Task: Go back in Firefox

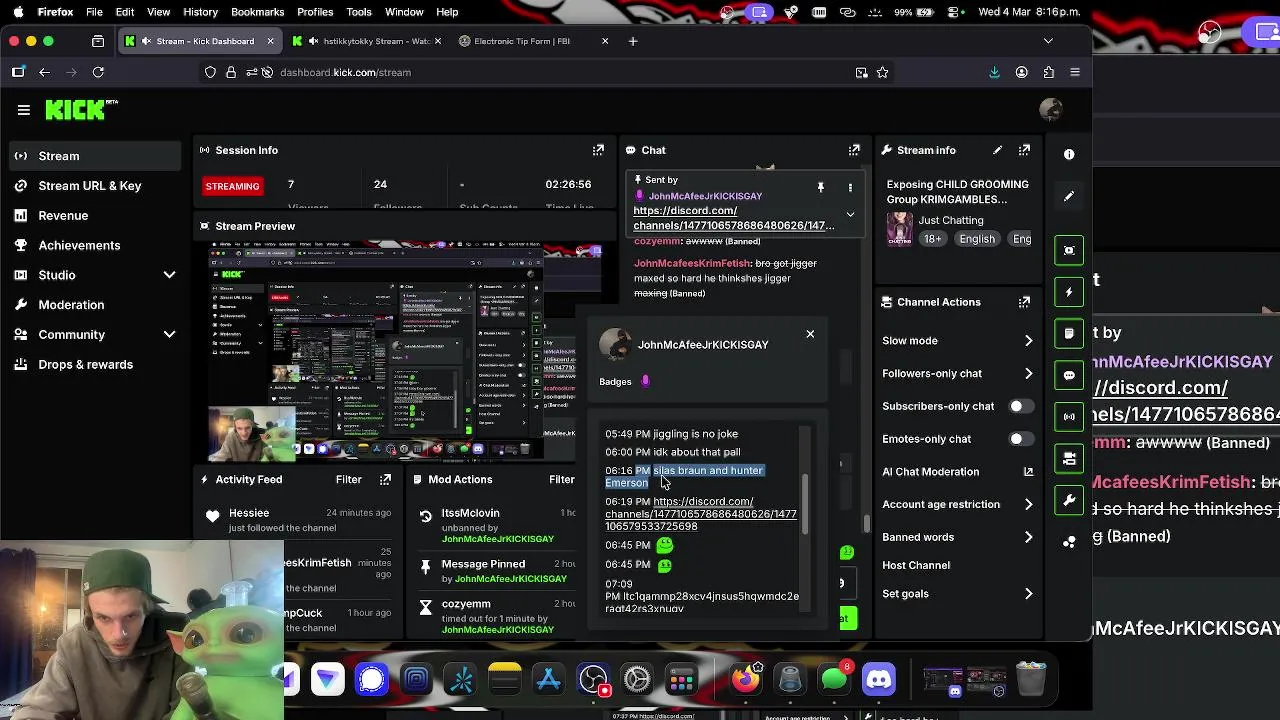Action: tap(44, 72)
